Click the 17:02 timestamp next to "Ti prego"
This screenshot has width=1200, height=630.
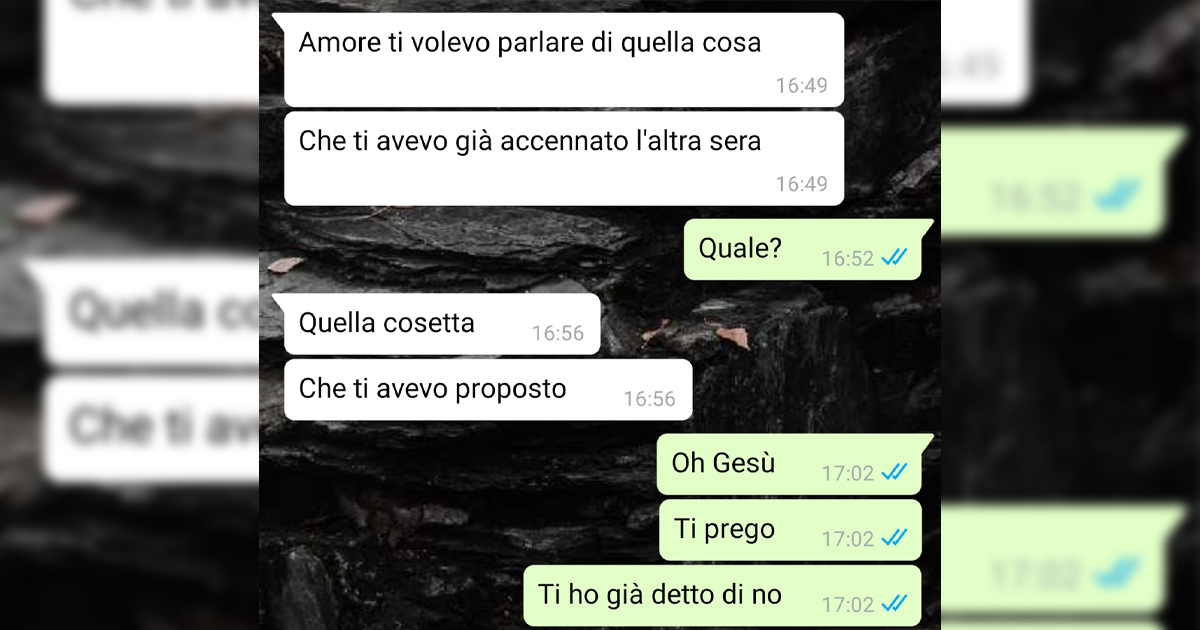[848, 539]
